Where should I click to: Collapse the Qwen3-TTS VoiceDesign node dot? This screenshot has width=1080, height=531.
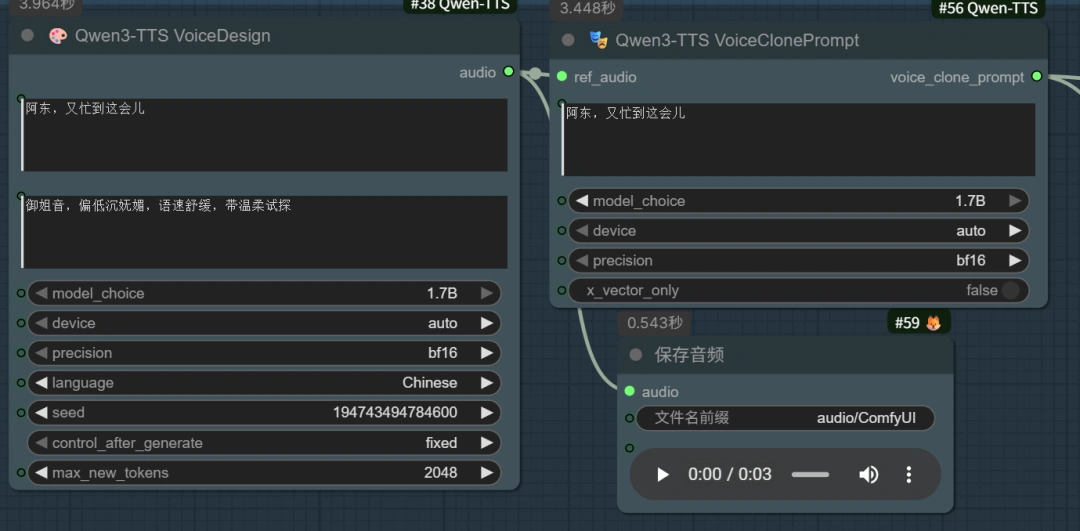pyautogui.click(x=28, y=36)
